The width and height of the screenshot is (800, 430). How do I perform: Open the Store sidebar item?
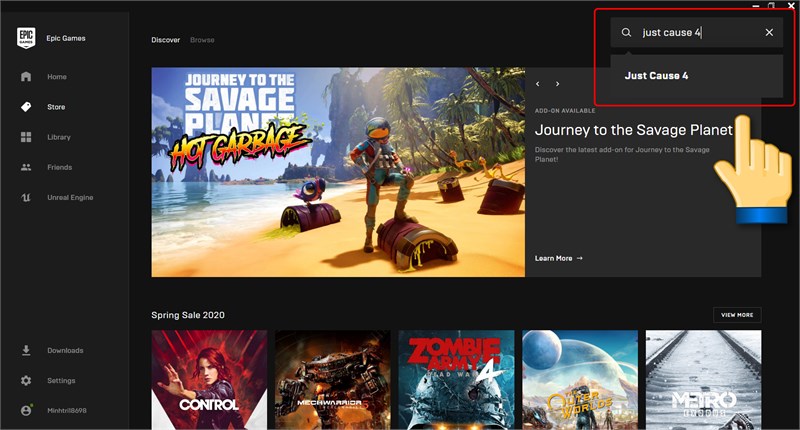point(56,107)
